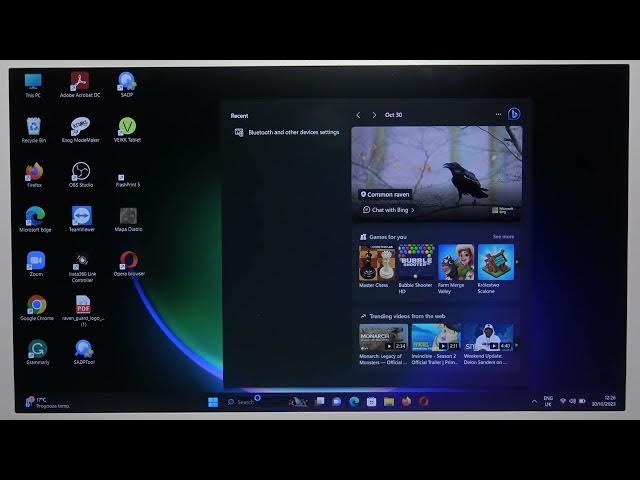Open Google Chrome desktop shortcut

(36, 305)
